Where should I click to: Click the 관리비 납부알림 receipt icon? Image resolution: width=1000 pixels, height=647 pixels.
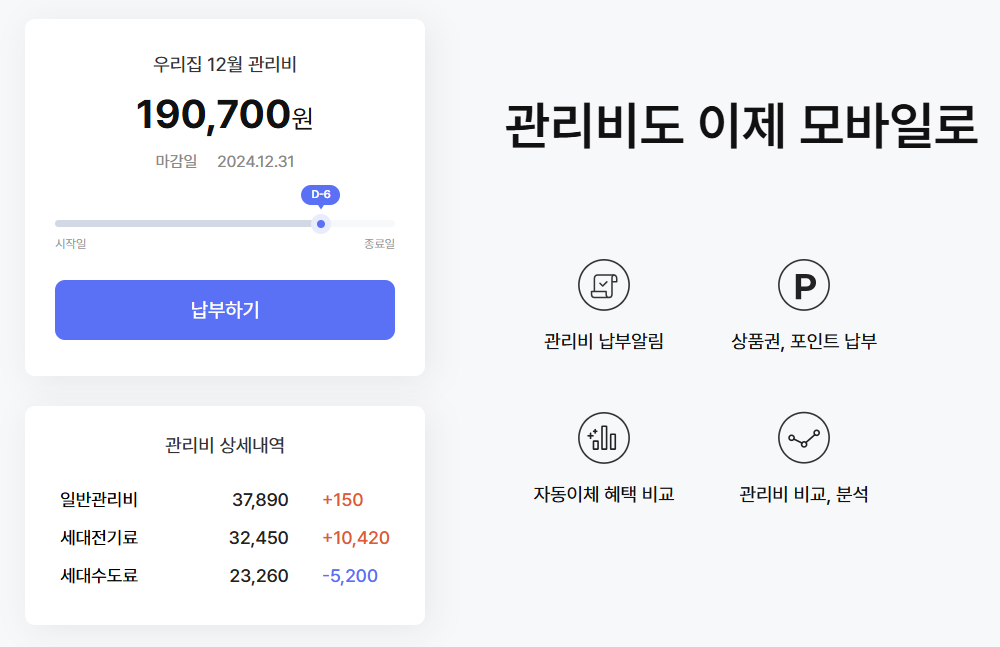(x=603, y=285)
